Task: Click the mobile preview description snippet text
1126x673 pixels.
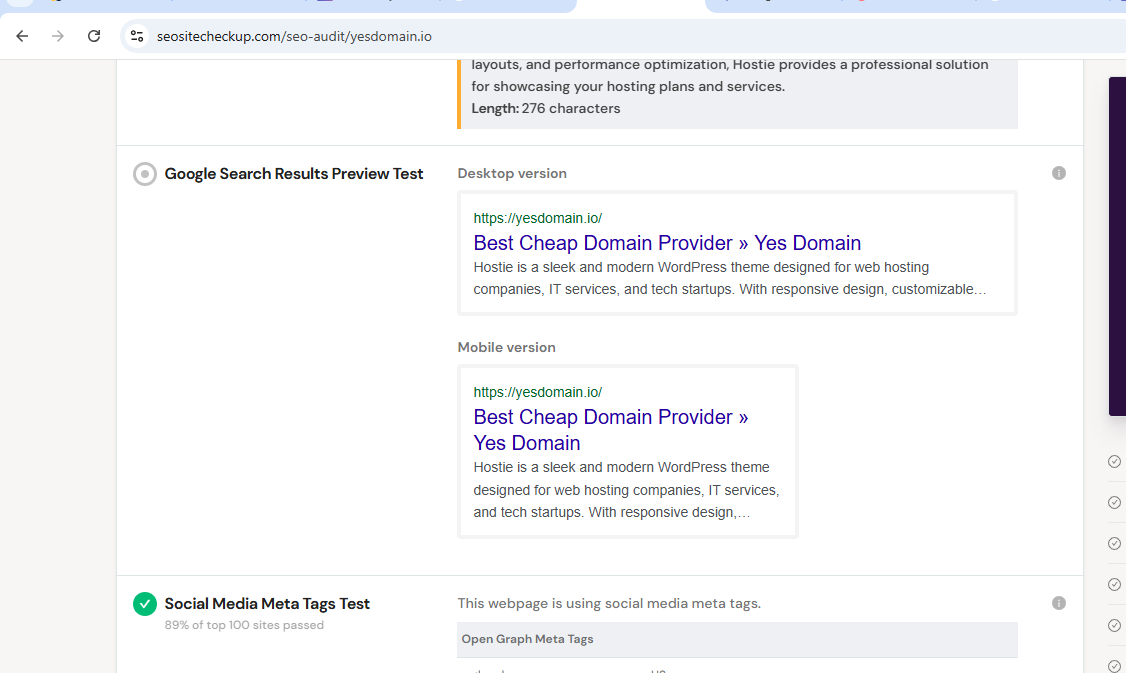Action: tap(626, 490)
